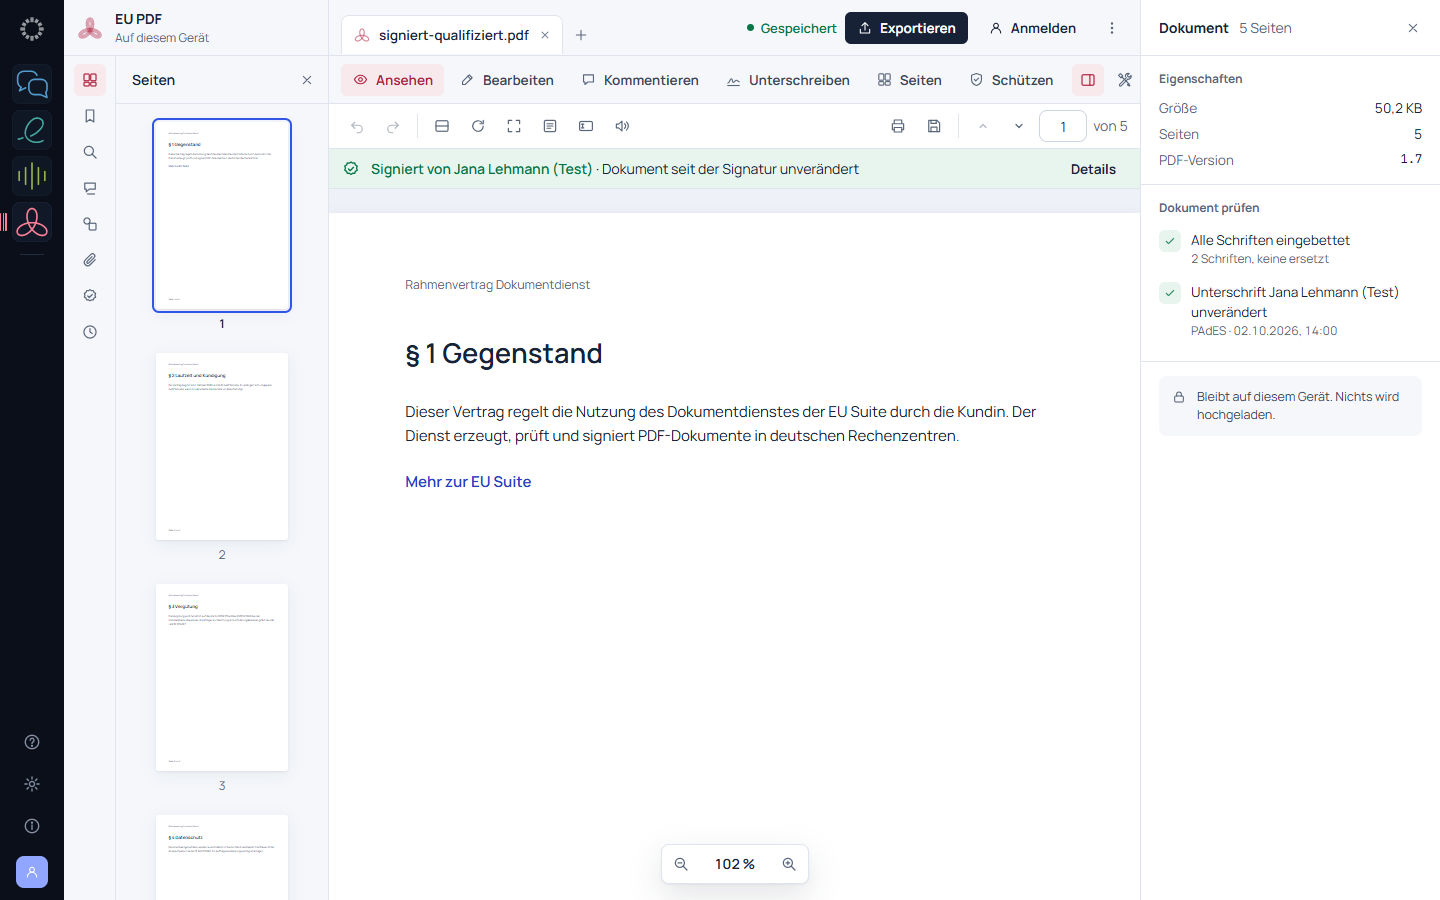Click the page number input field
The image size is (1440, 900).
1063,126
